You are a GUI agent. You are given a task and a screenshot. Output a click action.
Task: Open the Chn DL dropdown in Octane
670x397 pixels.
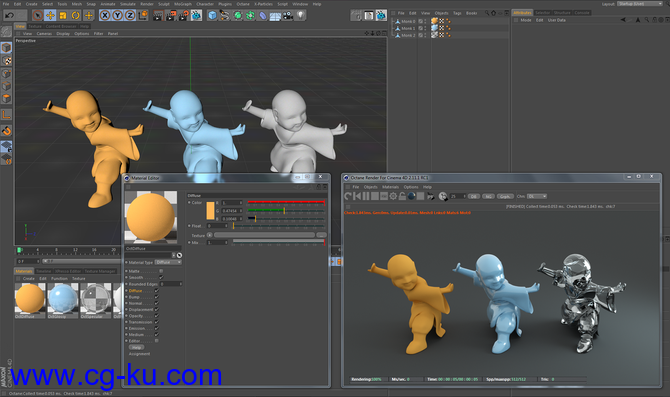(x=537, y=196)
